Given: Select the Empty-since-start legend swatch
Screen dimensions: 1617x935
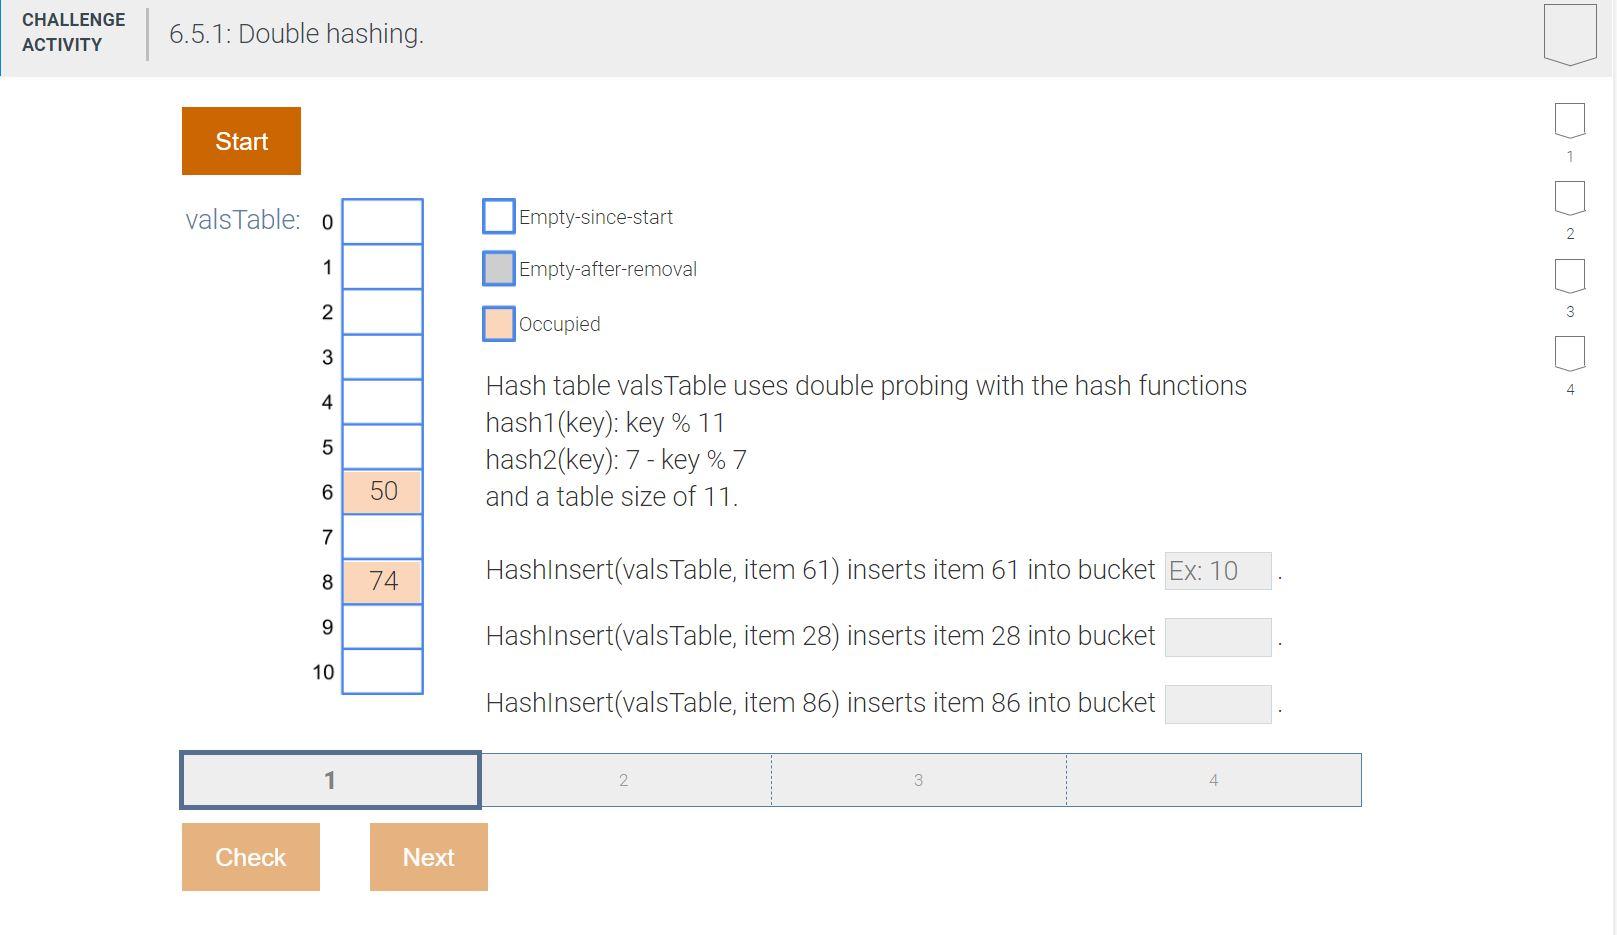Looking at the screenshot, I should coord(498,216).
